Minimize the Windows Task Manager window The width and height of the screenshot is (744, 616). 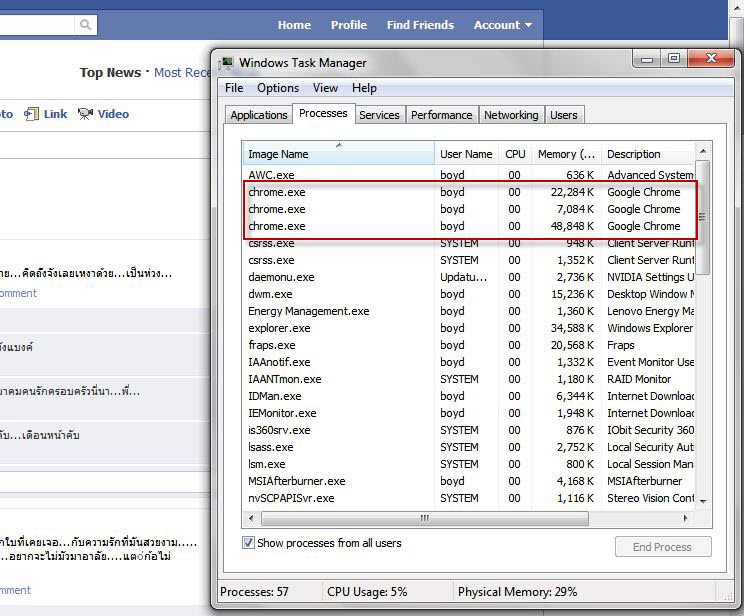tap(647, 59)
